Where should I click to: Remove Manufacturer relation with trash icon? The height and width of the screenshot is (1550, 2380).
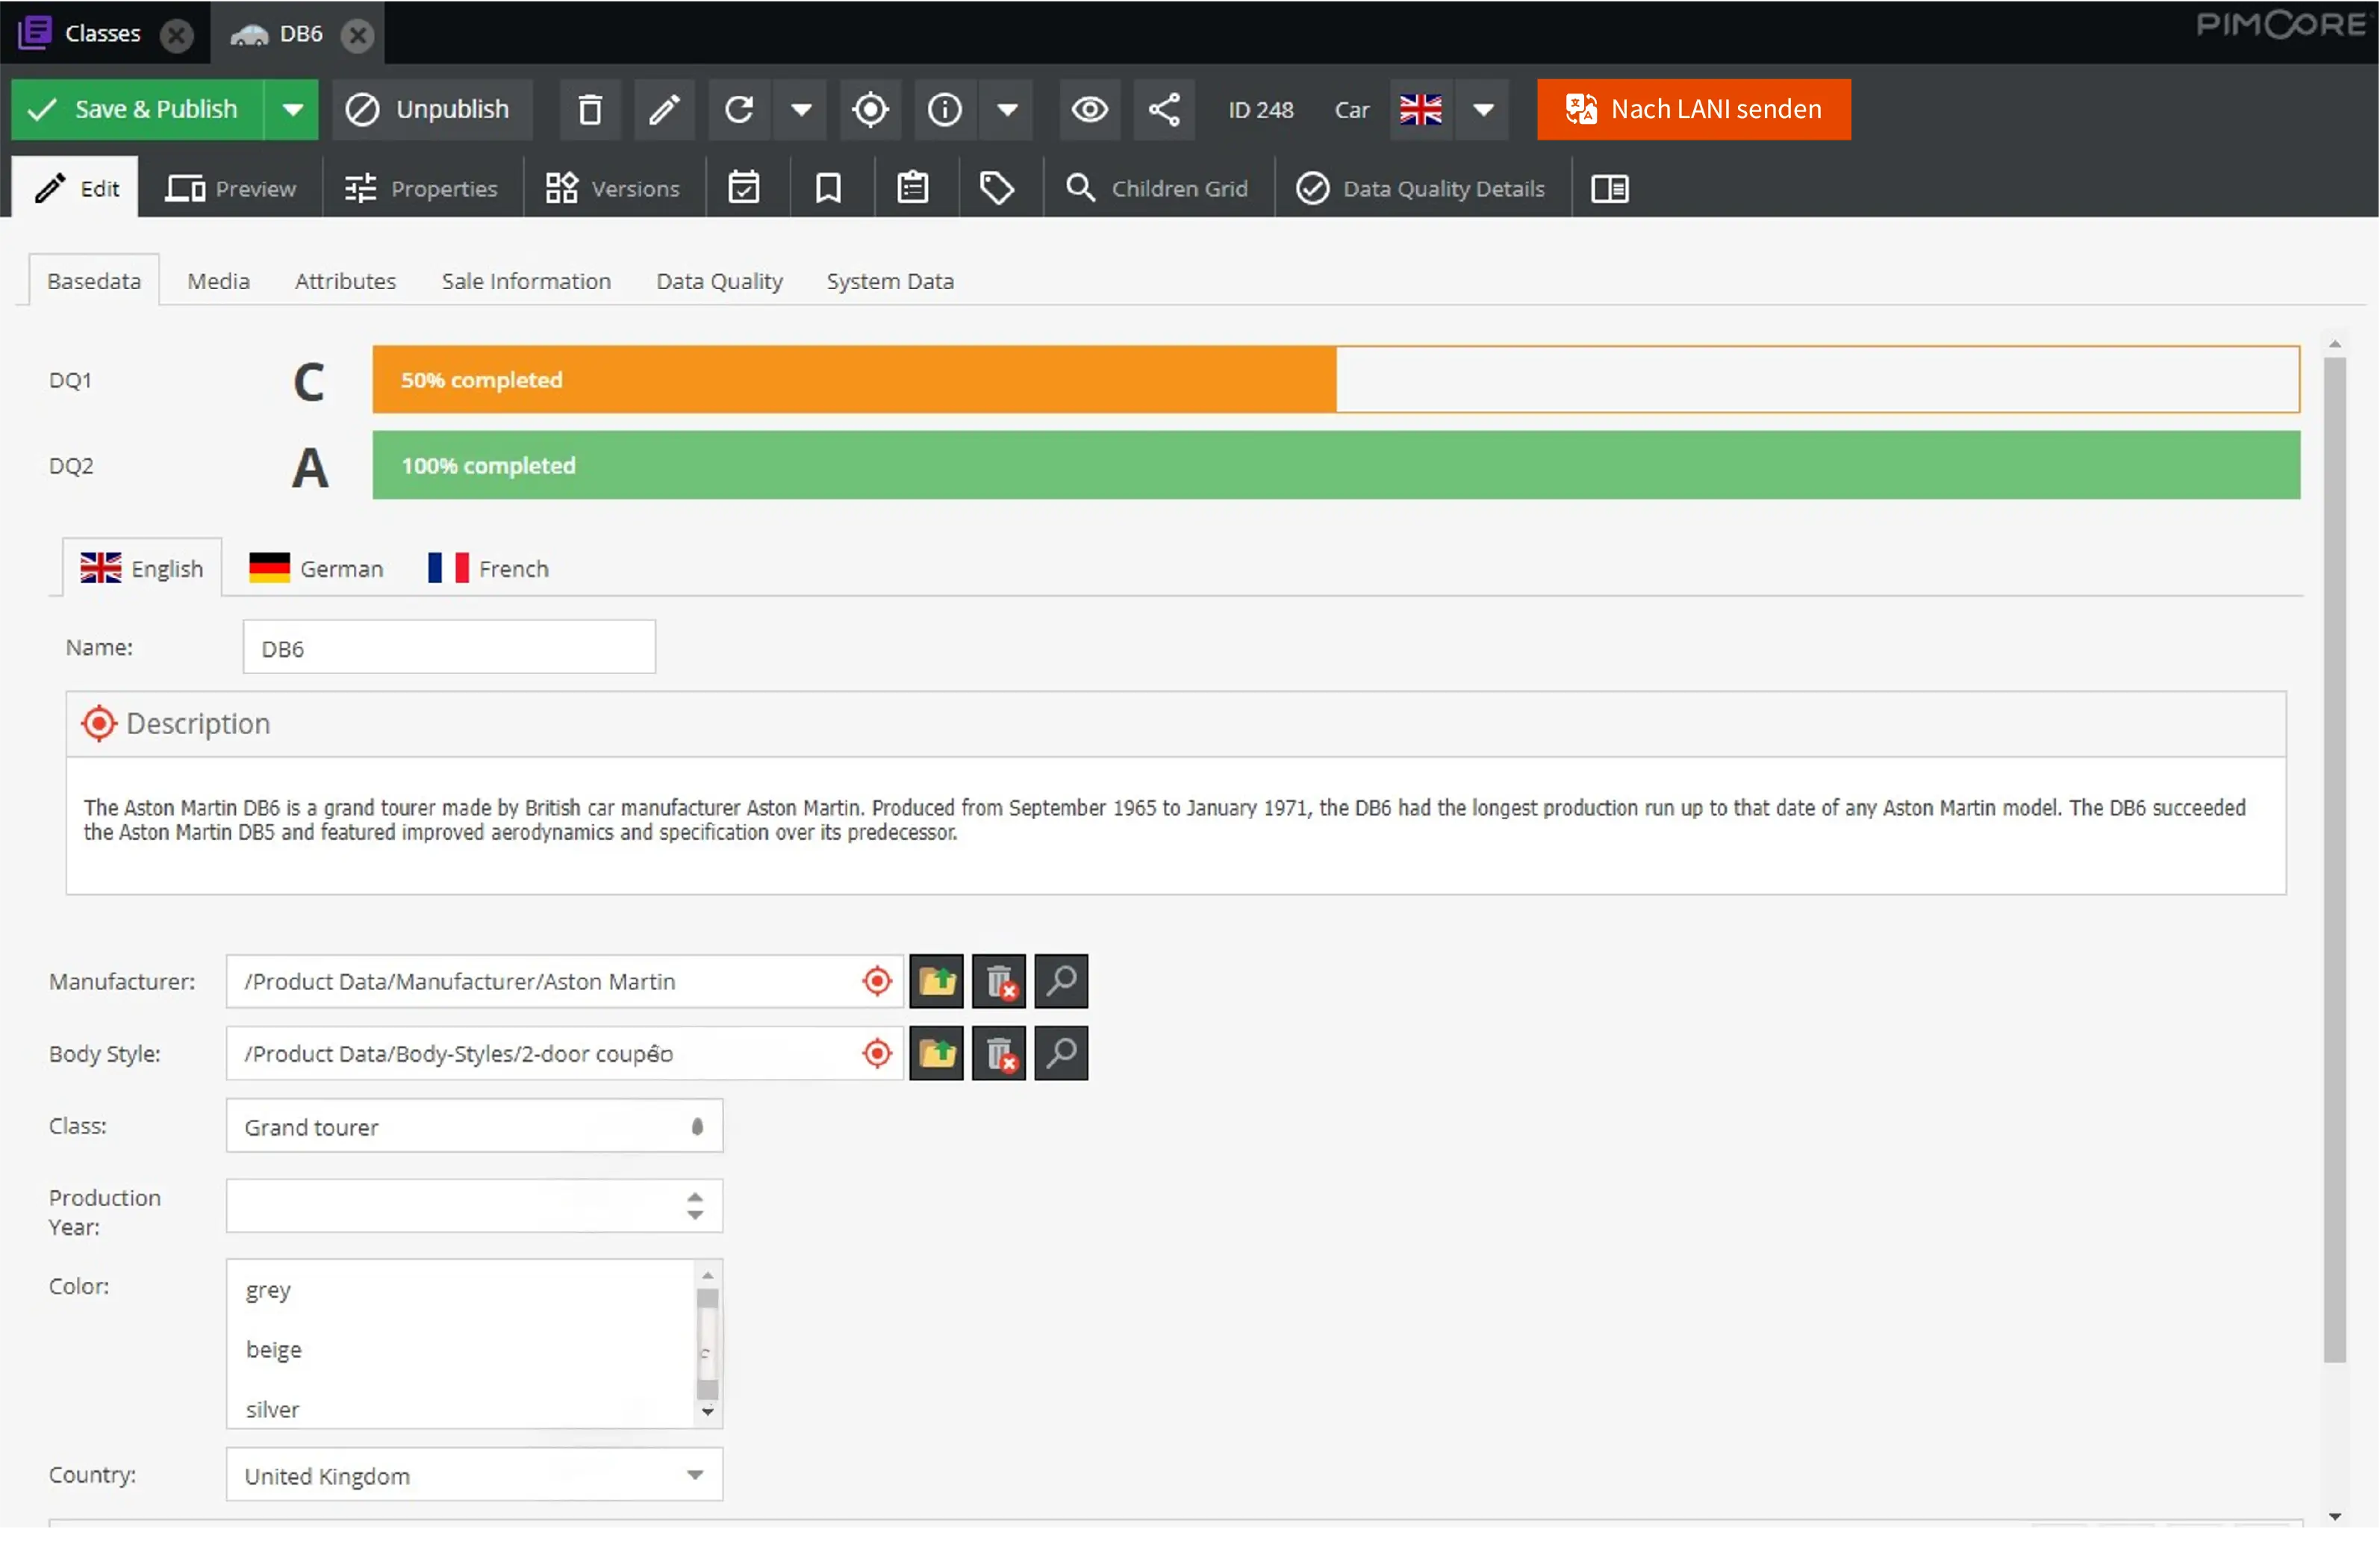pyautogui.click(x=999, y=981)
